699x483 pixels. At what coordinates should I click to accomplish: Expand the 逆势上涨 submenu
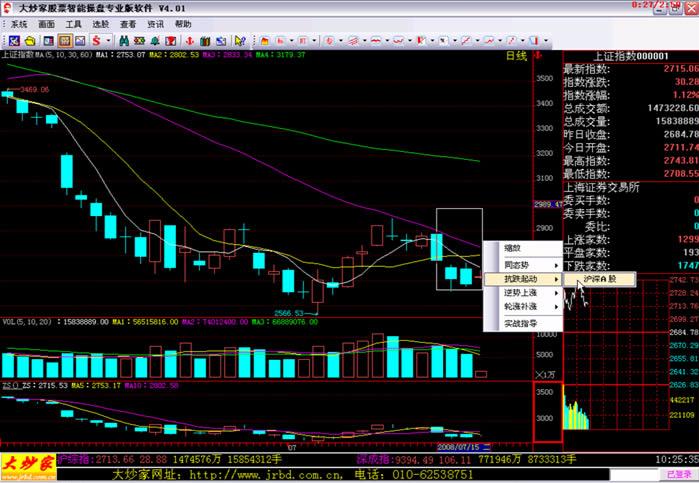coord(519,292)
